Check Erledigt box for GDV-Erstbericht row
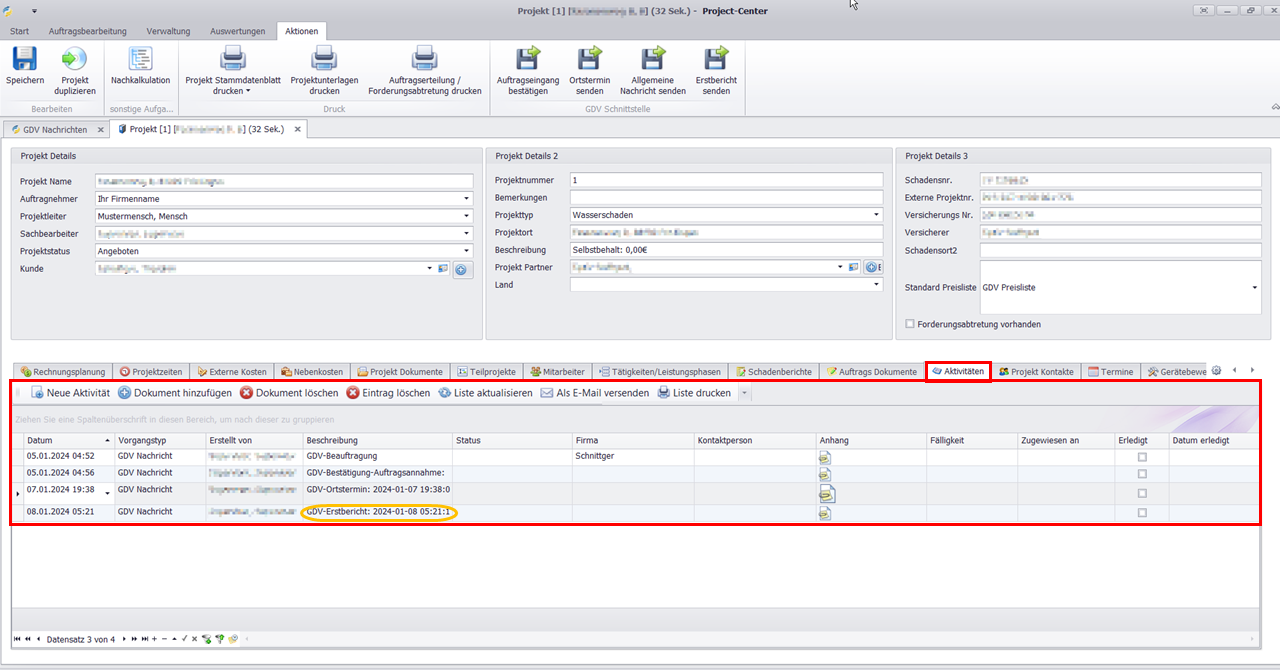 pyautogui.click(x=1142, y=513)
